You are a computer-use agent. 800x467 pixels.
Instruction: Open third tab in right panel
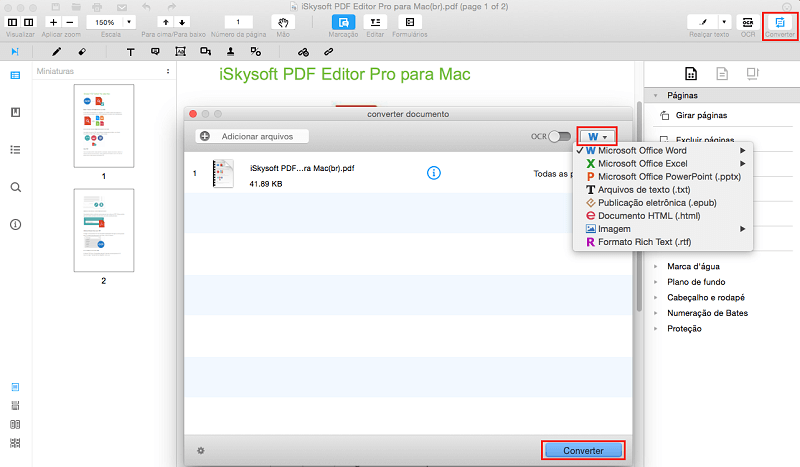753,74
